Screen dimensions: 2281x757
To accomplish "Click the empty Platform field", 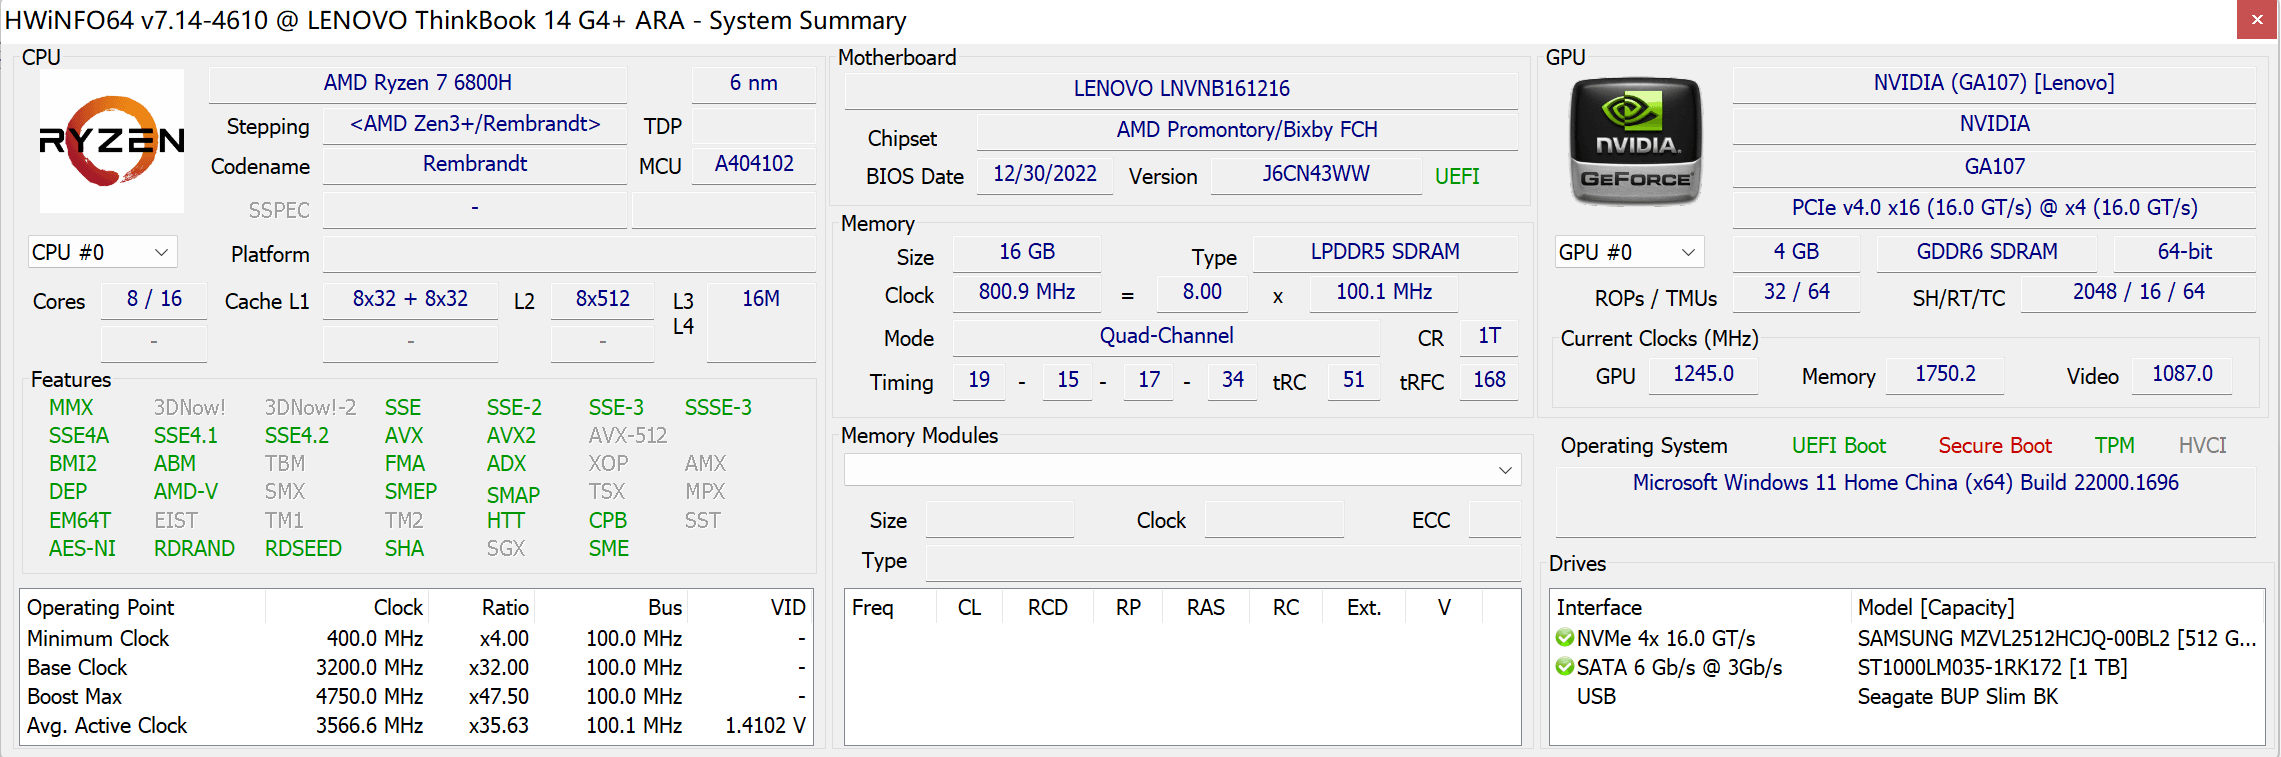I will click(x=568, y=254).
